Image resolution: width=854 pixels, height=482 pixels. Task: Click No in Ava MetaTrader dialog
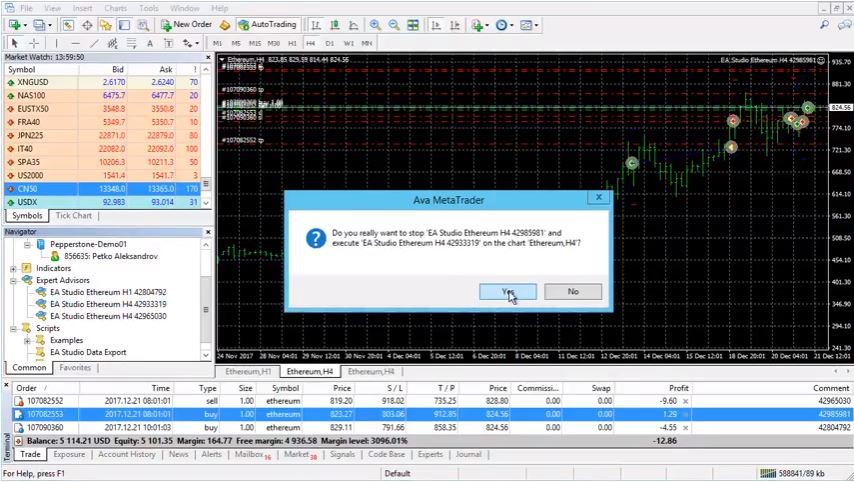tap(573, 291)
